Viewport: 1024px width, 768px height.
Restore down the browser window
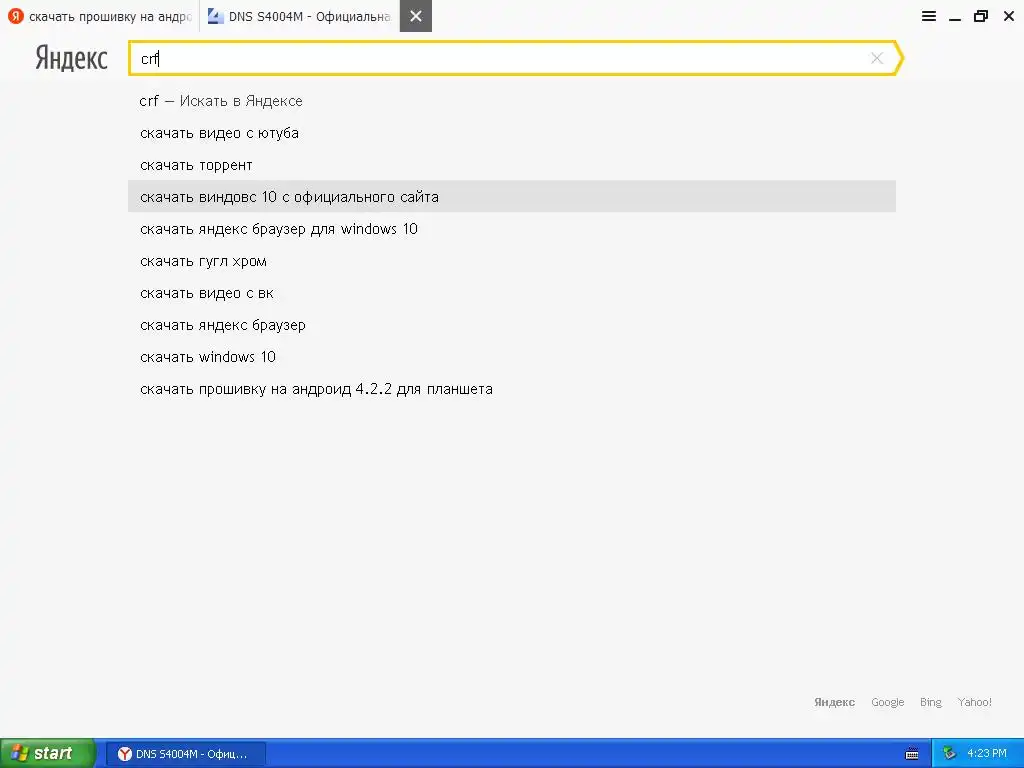981,16
